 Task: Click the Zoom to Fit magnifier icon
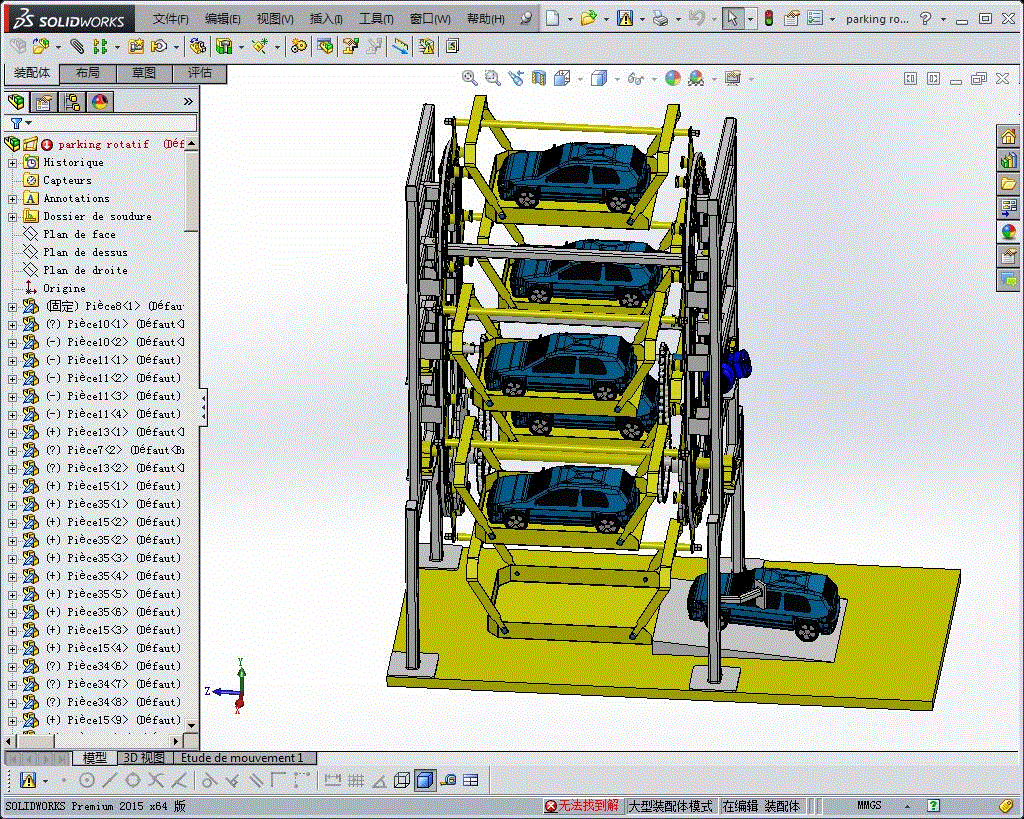pos(470,78)
